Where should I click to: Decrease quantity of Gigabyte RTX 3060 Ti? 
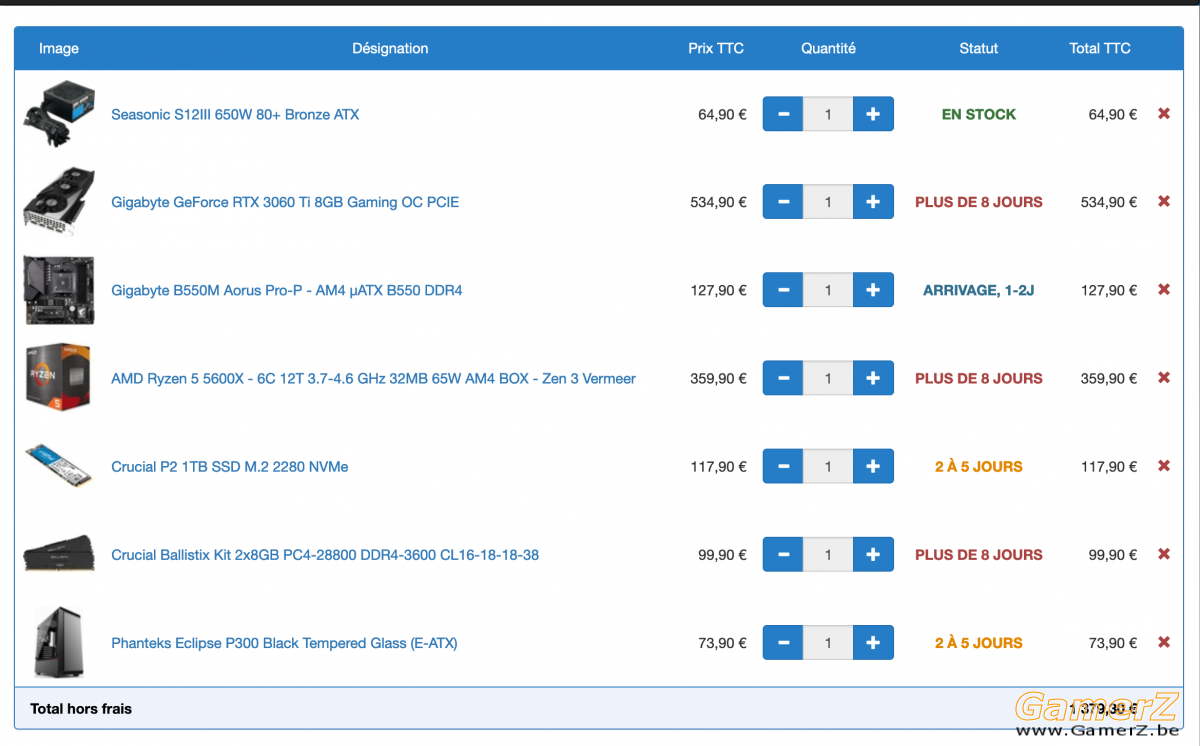coord(783,202)
